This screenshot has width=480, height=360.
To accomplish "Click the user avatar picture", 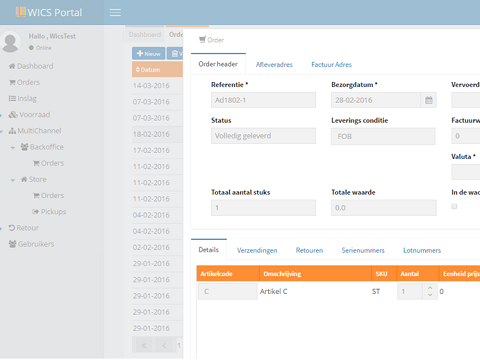I will [x=10, y=42].
